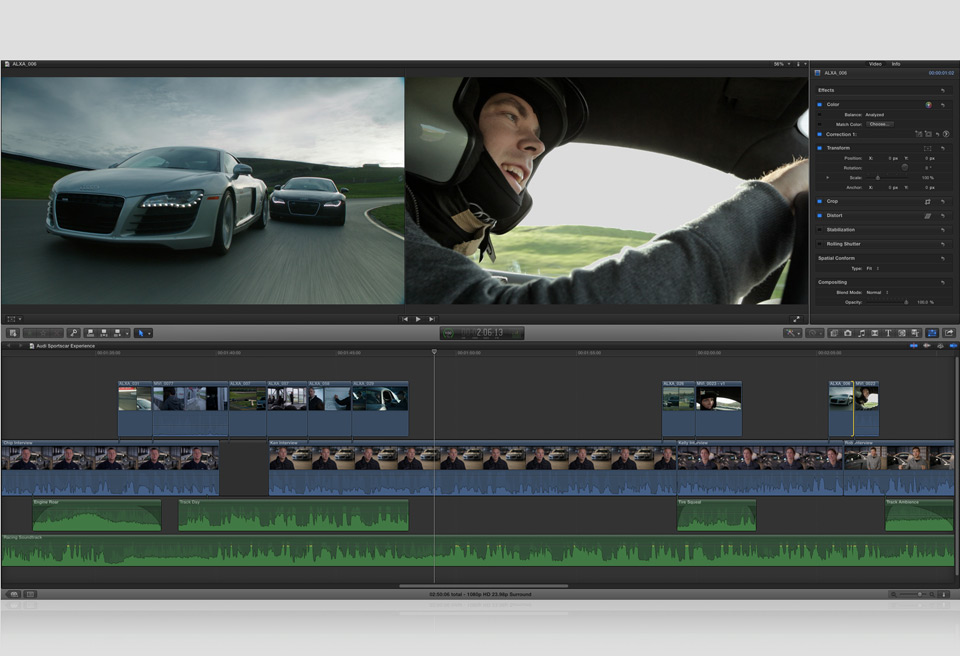
Task: Reset the Compositing section arrow
Action: [x=943, y=282]
